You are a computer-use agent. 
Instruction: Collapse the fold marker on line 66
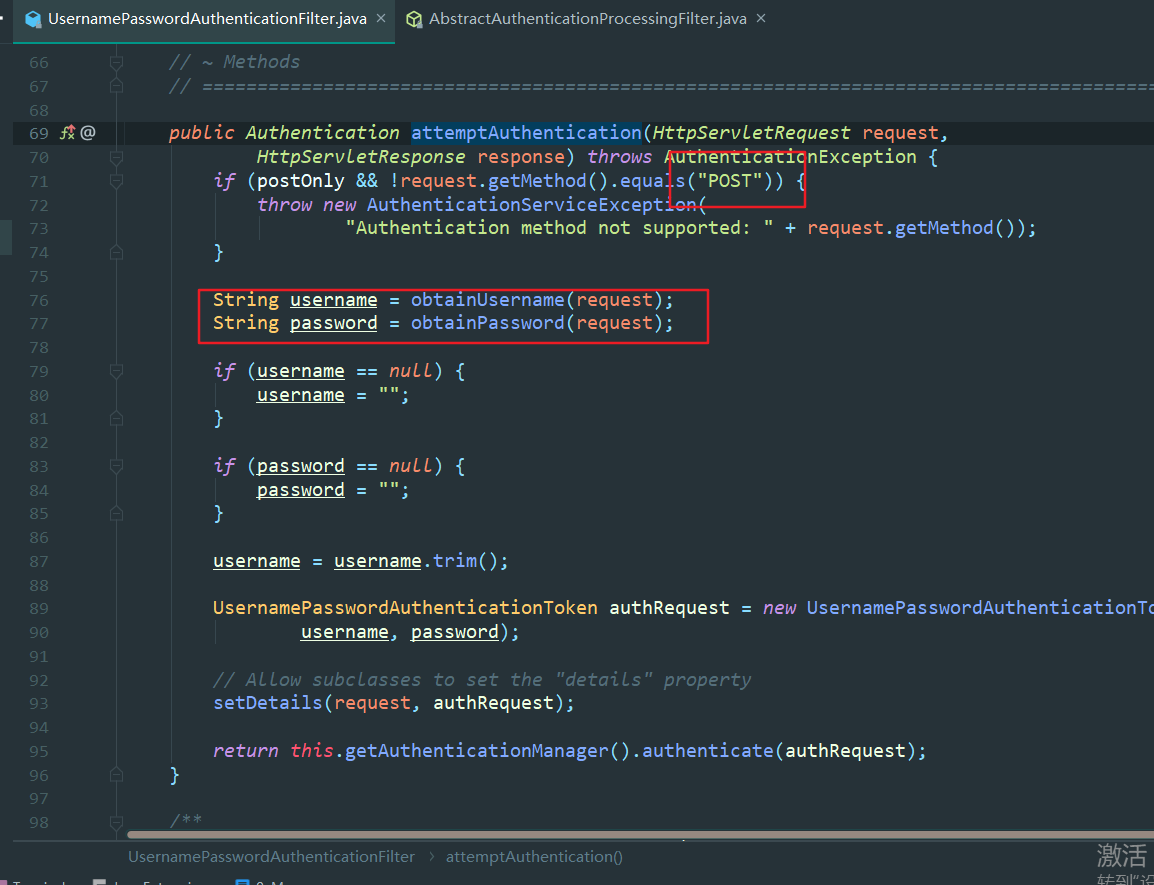pos(116,63)
